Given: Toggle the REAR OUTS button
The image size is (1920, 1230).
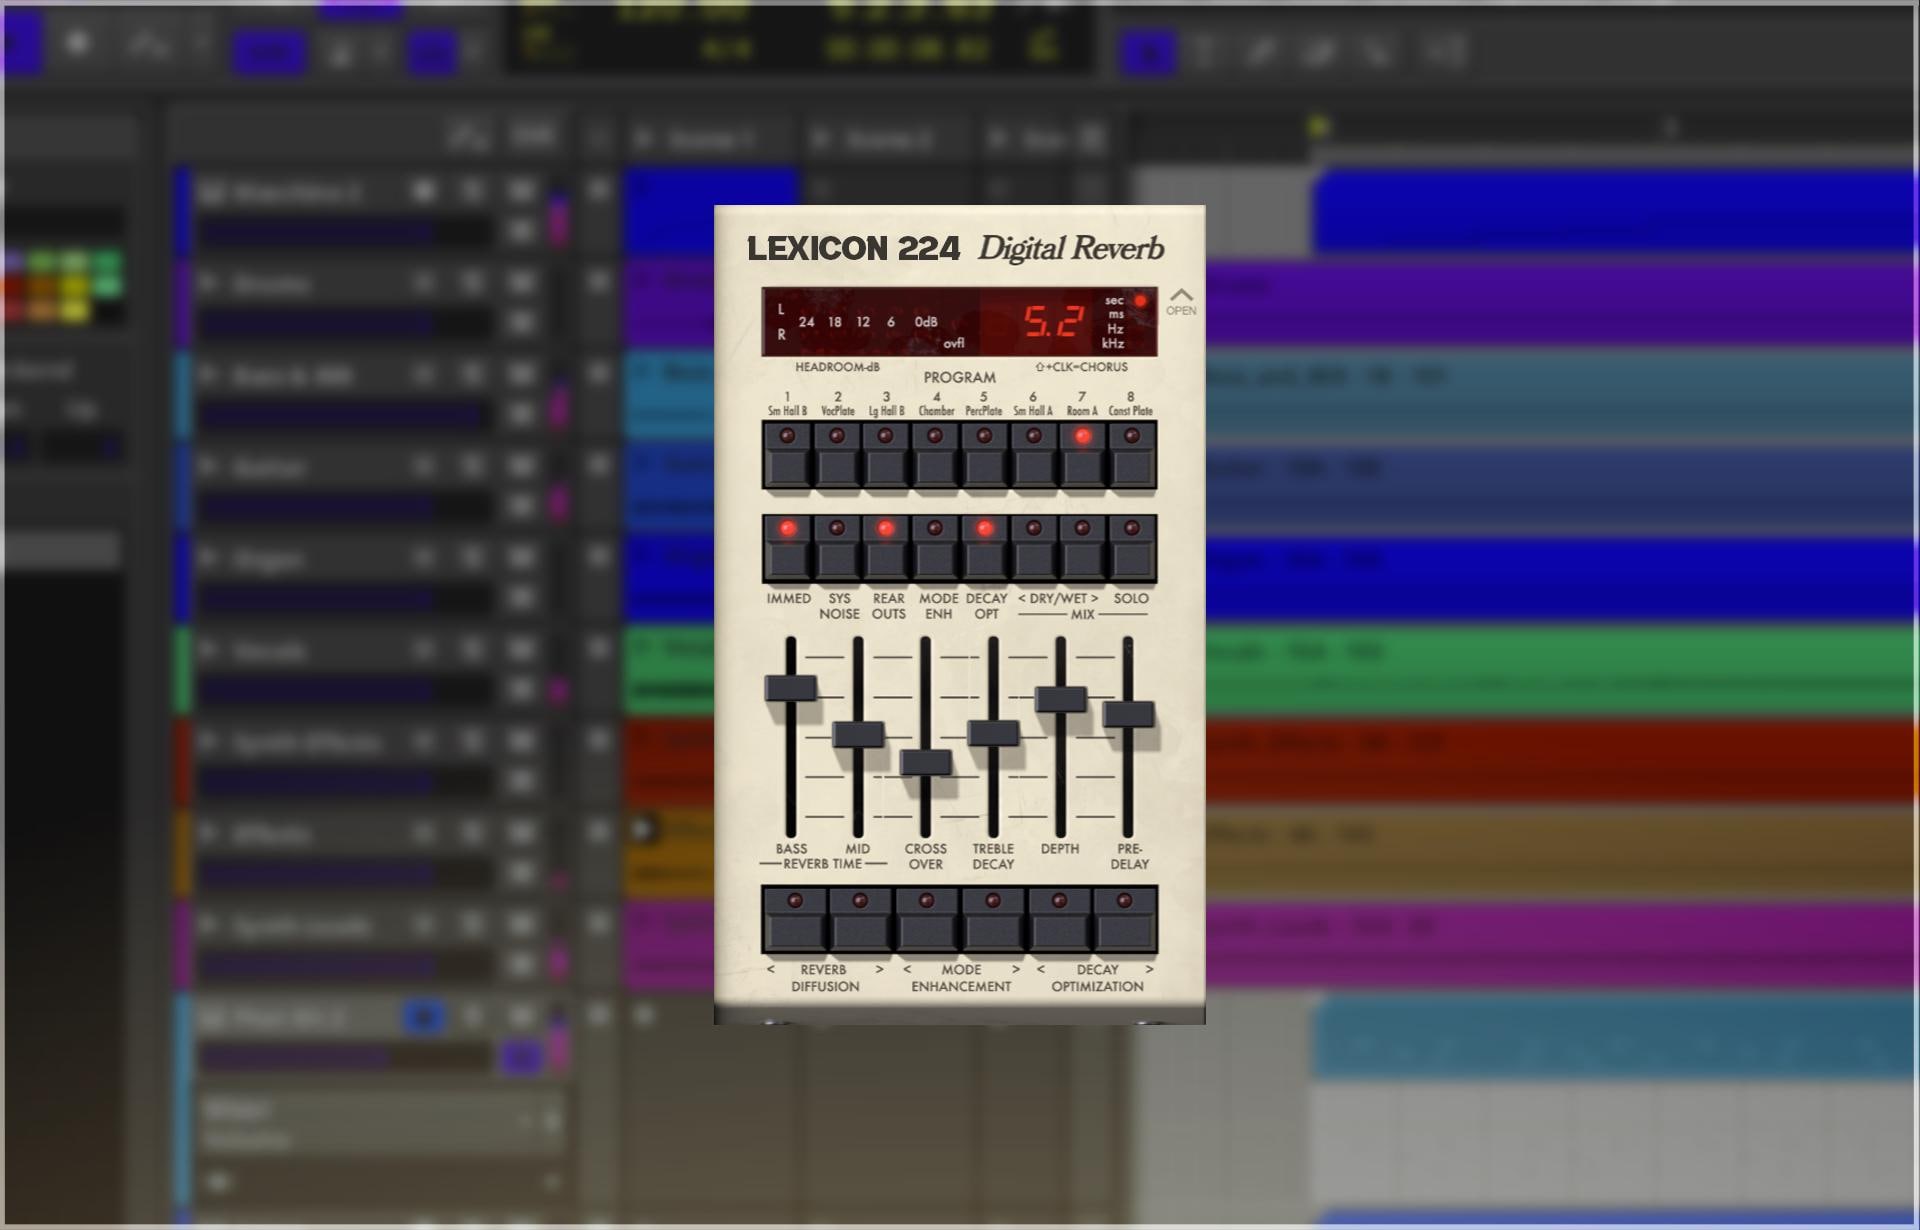Looking at the screenshot, I should coord(886,548).
